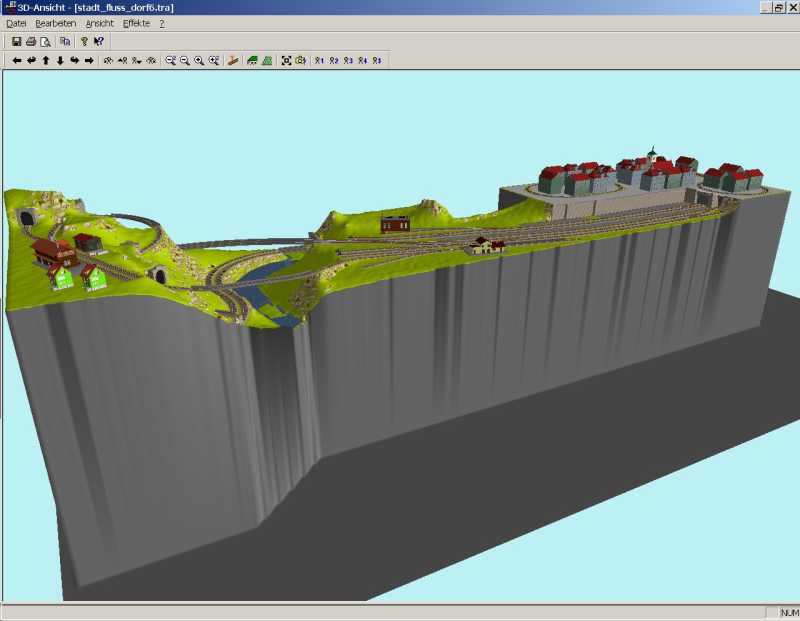The width and height of the screenshot is (800, 621).
Task: Click the Print icon in toolbar
Action: point(31,42)
